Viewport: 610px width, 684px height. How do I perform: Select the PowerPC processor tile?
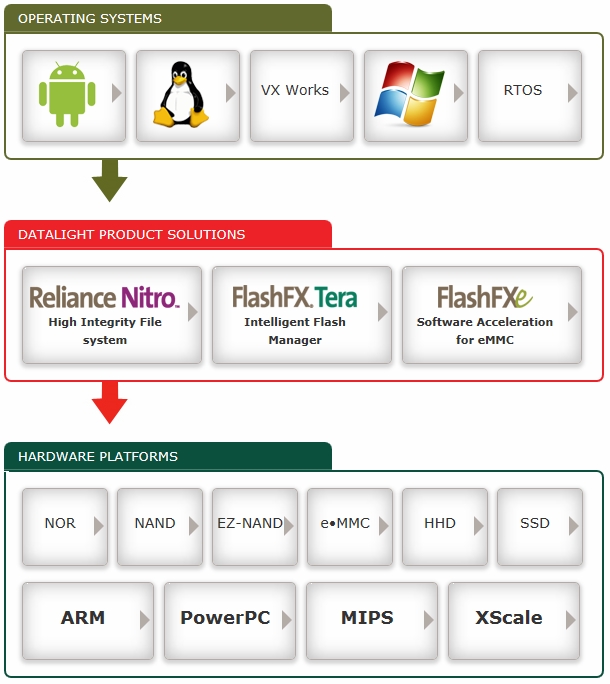(x=230, y=622)
